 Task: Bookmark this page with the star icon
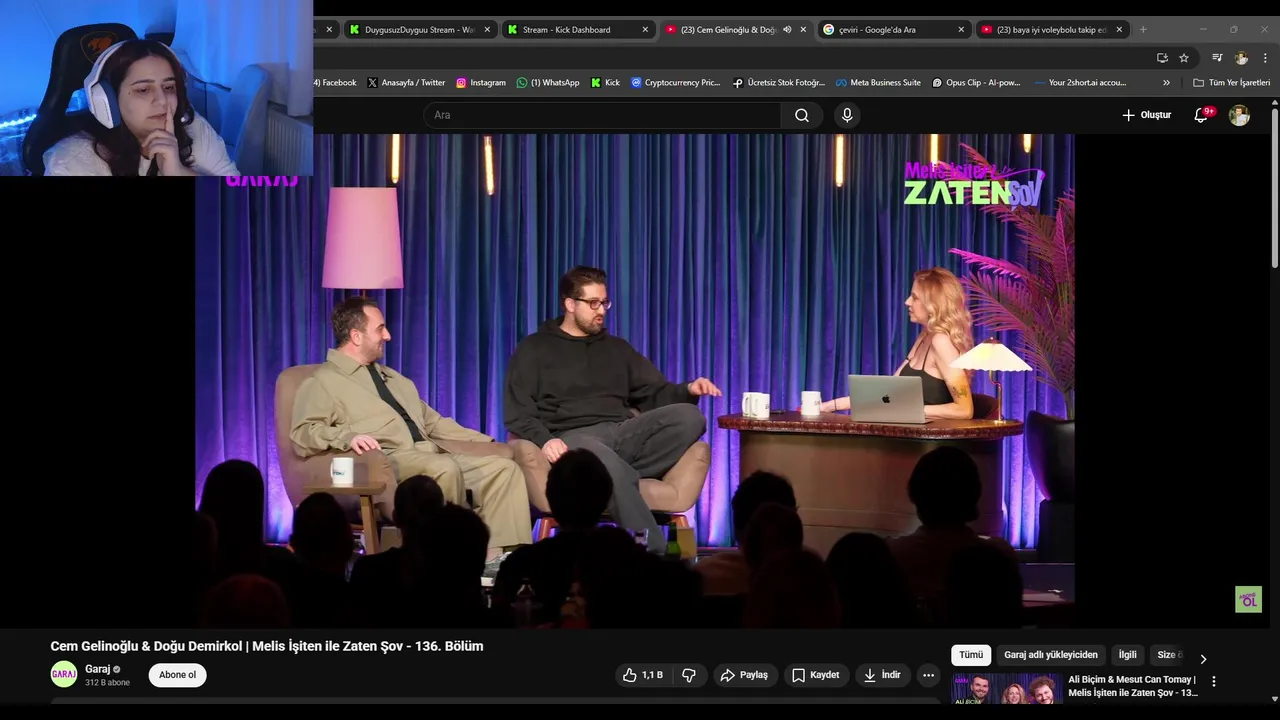[x=1184, y=58]
